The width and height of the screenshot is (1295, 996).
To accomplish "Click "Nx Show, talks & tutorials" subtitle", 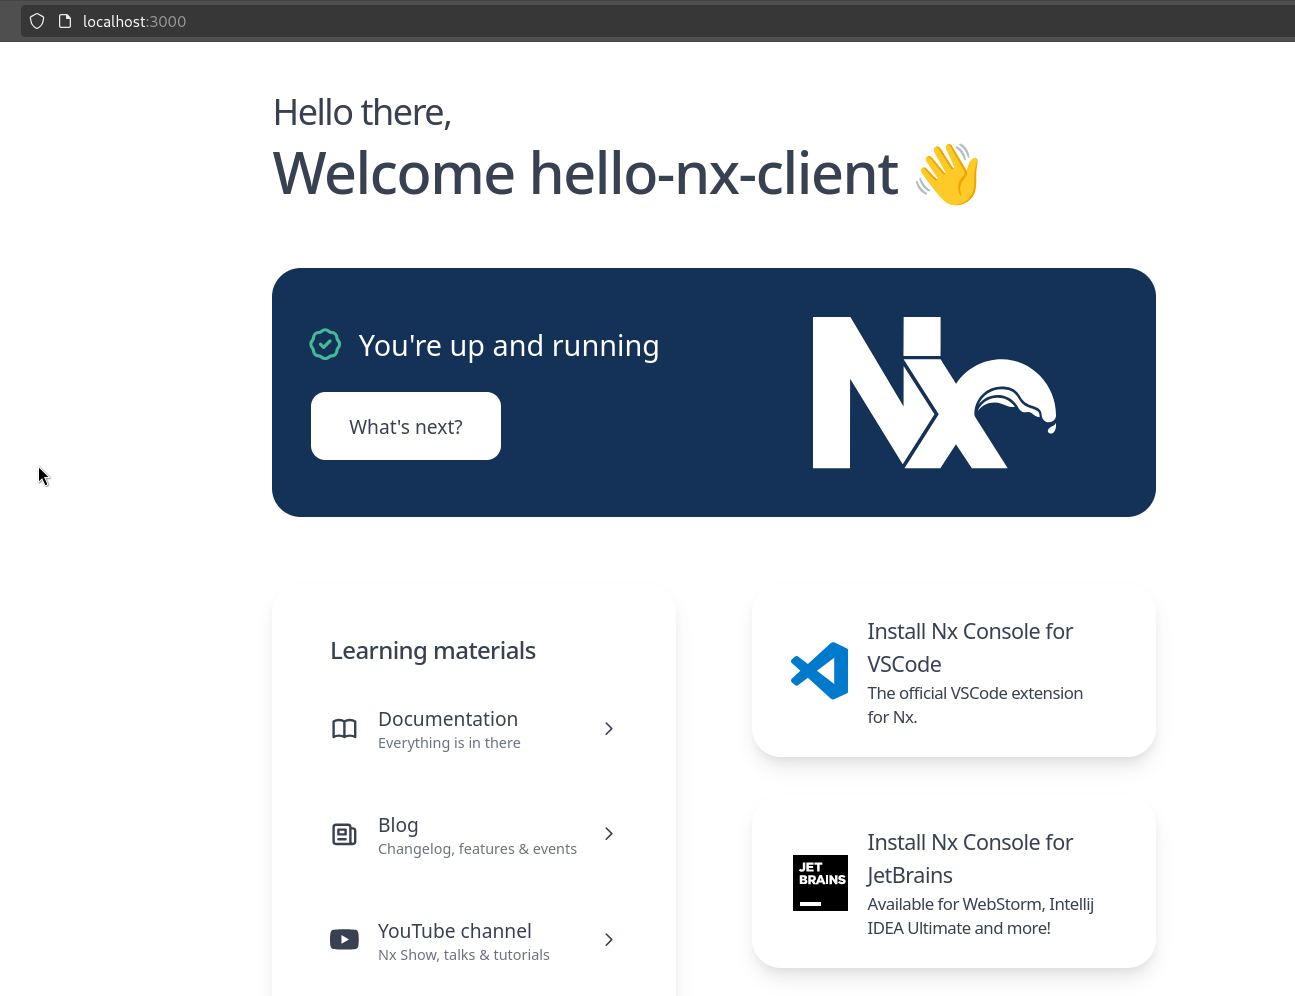I will tap(464, 955).
